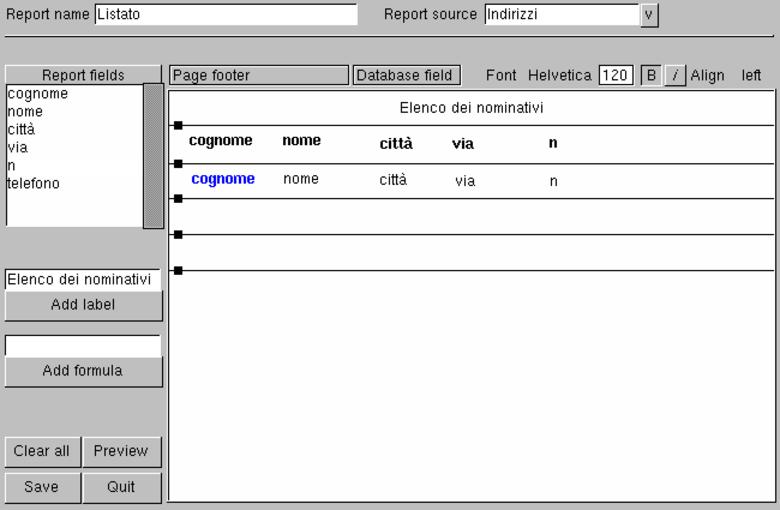Click the Add label button

pyautogui.click(x=84, y=305)
